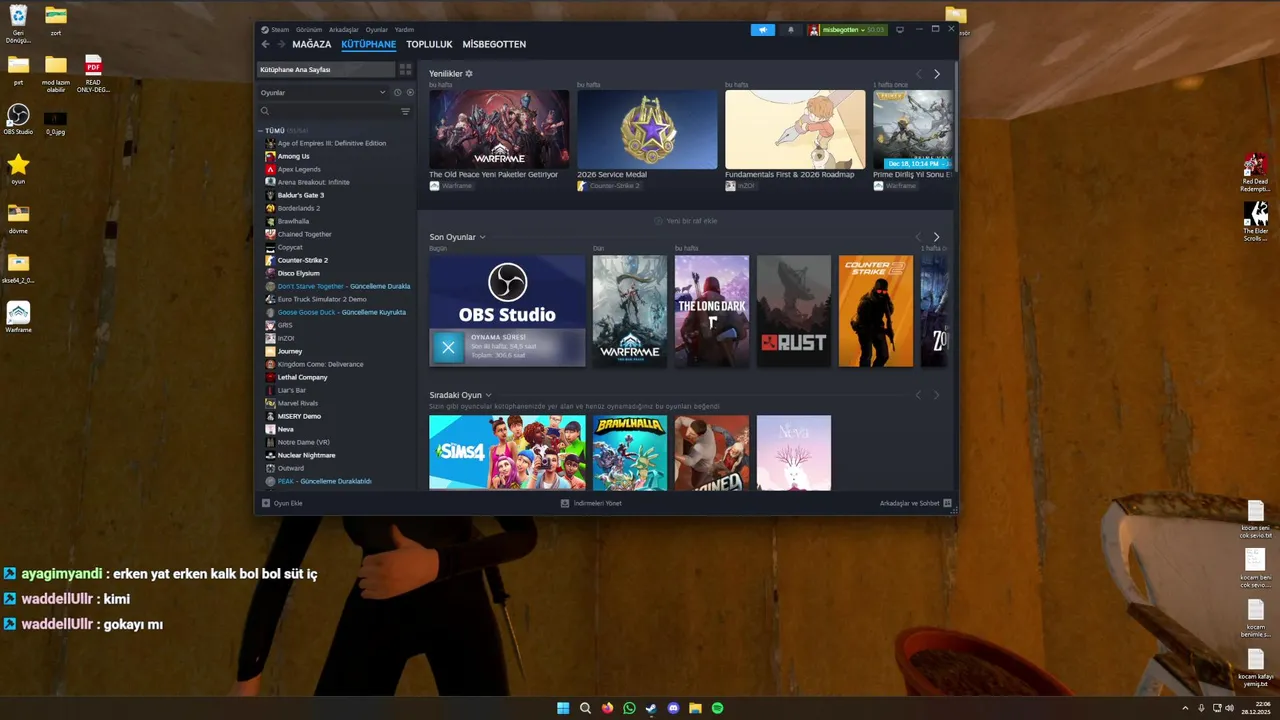Select the Warframe desktop shortcut

pos(18,317)
